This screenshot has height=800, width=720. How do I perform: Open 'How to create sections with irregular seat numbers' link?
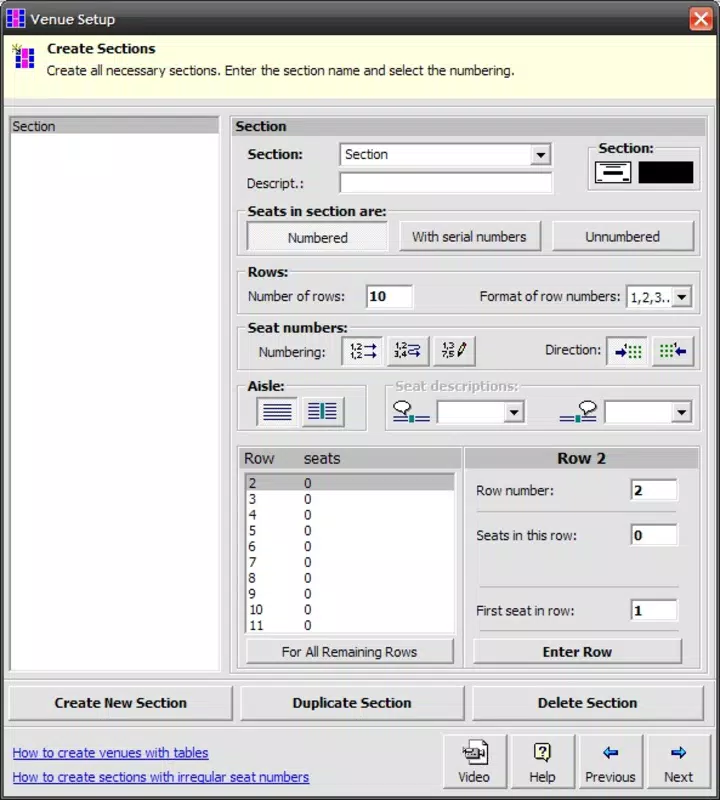[x=161, y=777]
